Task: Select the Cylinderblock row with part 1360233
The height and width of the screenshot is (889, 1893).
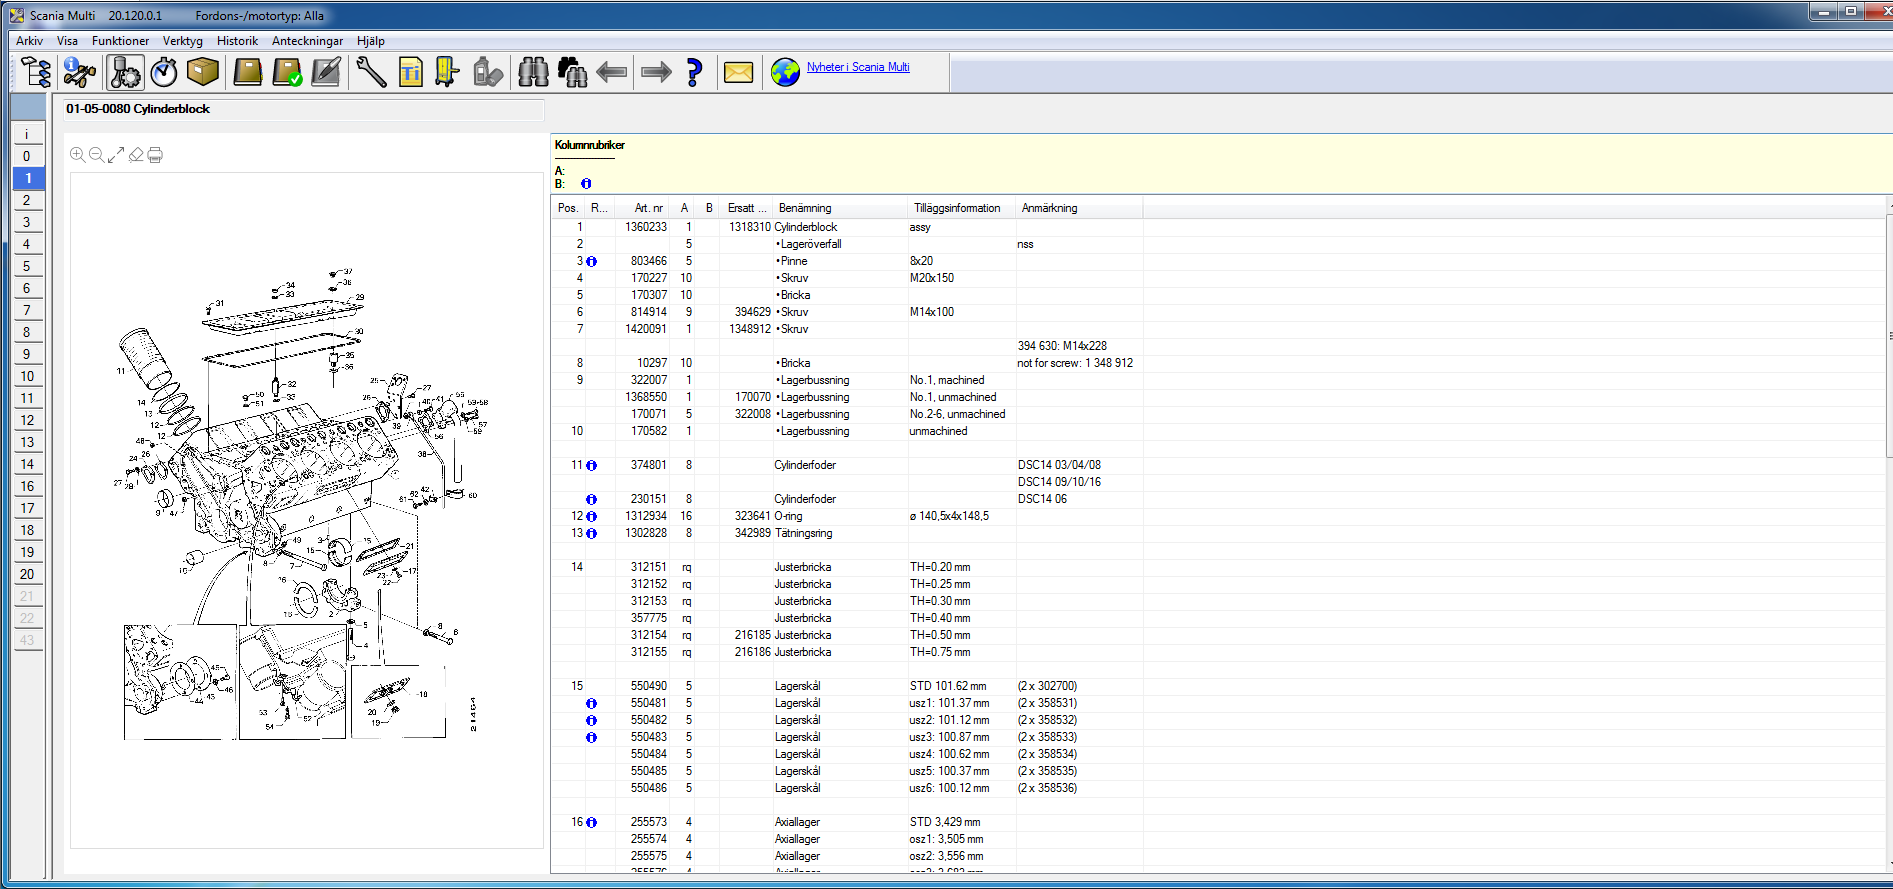Action: (x=805, y=227)
